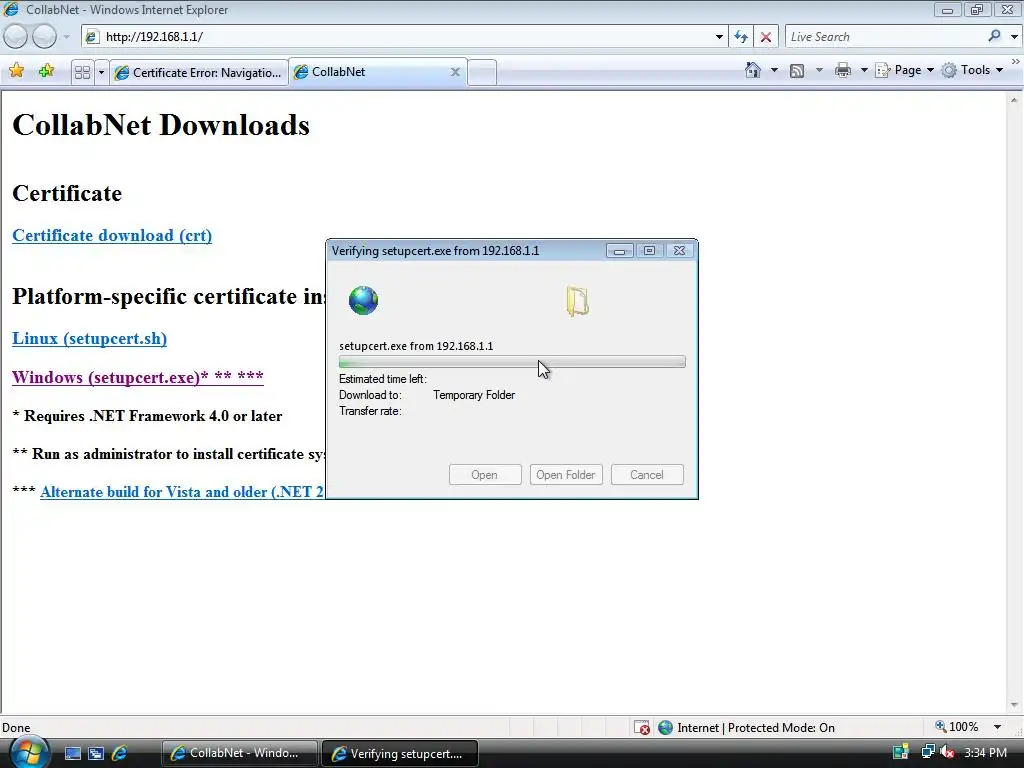Select the CollabNet tab
Screen dimensions: 1024x768
click(x=369, y=72)
